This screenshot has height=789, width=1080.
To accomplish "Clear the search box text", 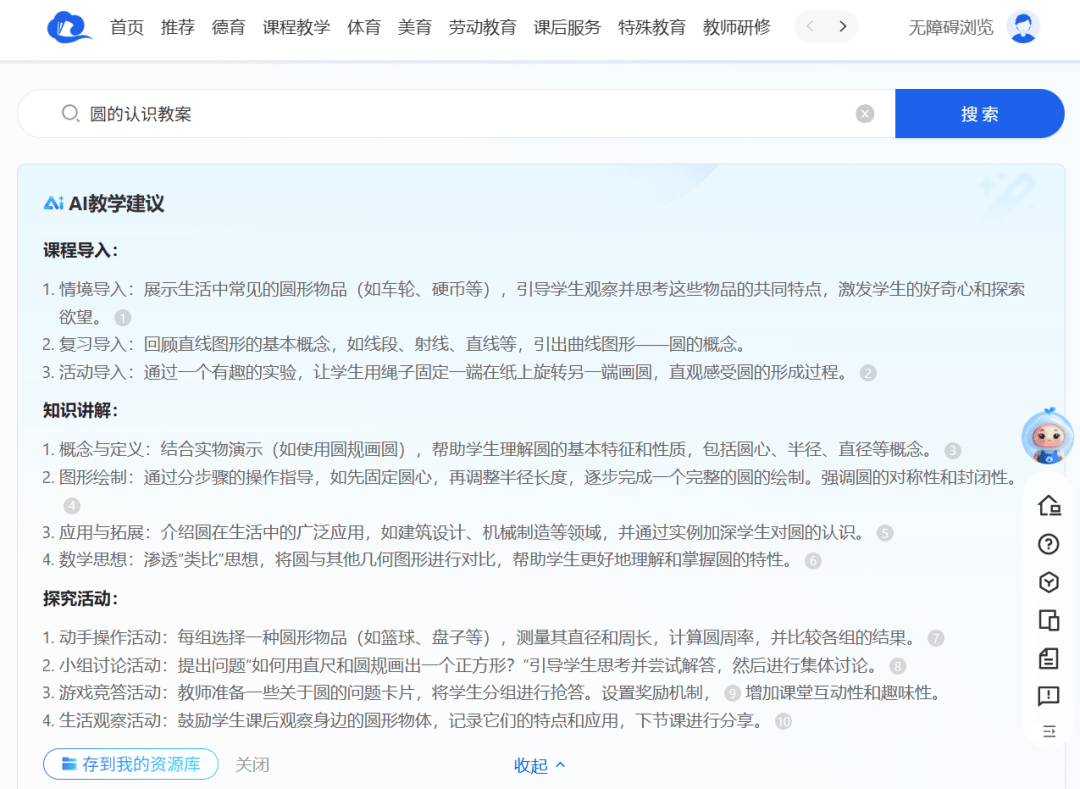I will point(865,114).
